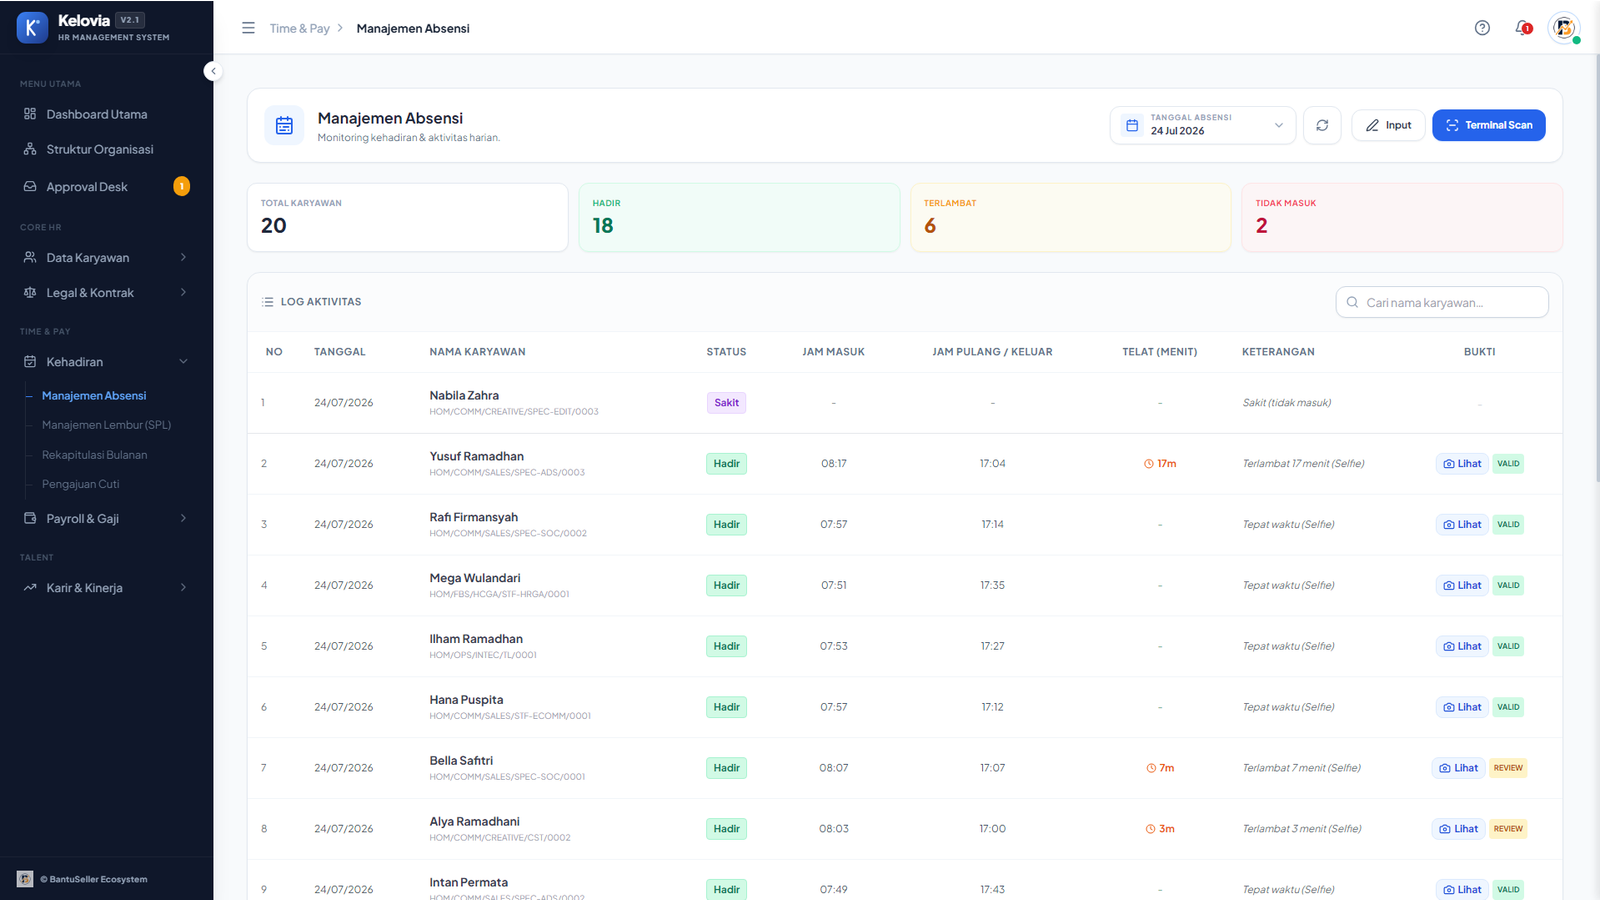Click Lihat for Yusuf Ramadhan's evidence

(x=1462, y=464)
